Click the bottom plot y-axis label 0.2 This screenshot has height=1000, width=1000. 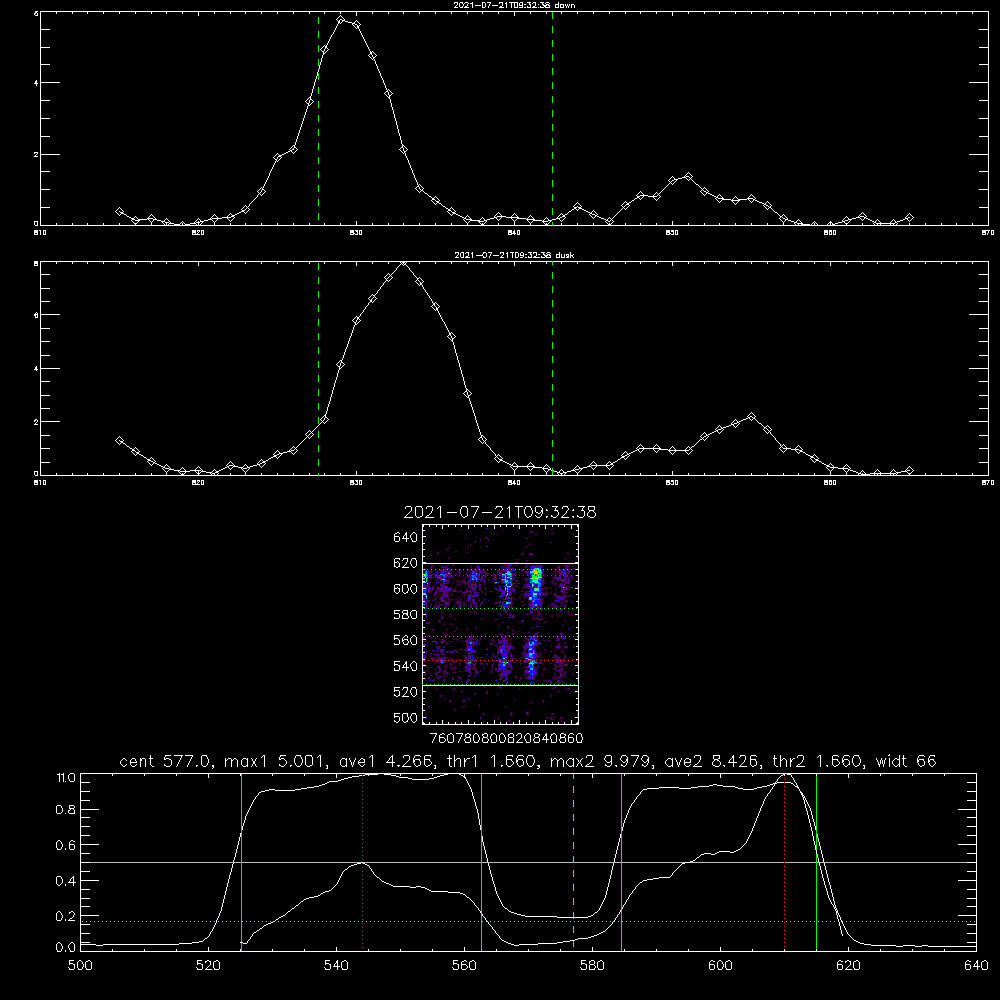(66, 916)
